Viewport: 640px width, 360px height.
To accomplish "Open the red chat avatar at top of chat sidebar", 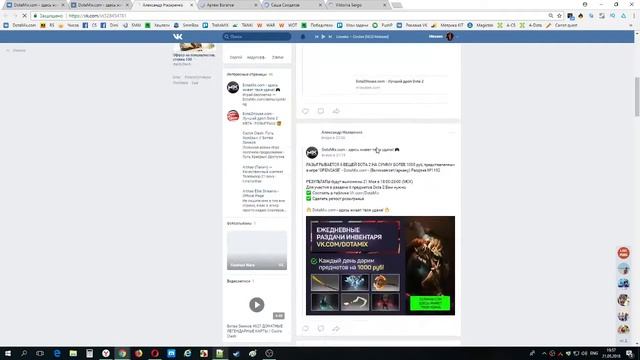I will pyautogui.click(x=623, y=253).
